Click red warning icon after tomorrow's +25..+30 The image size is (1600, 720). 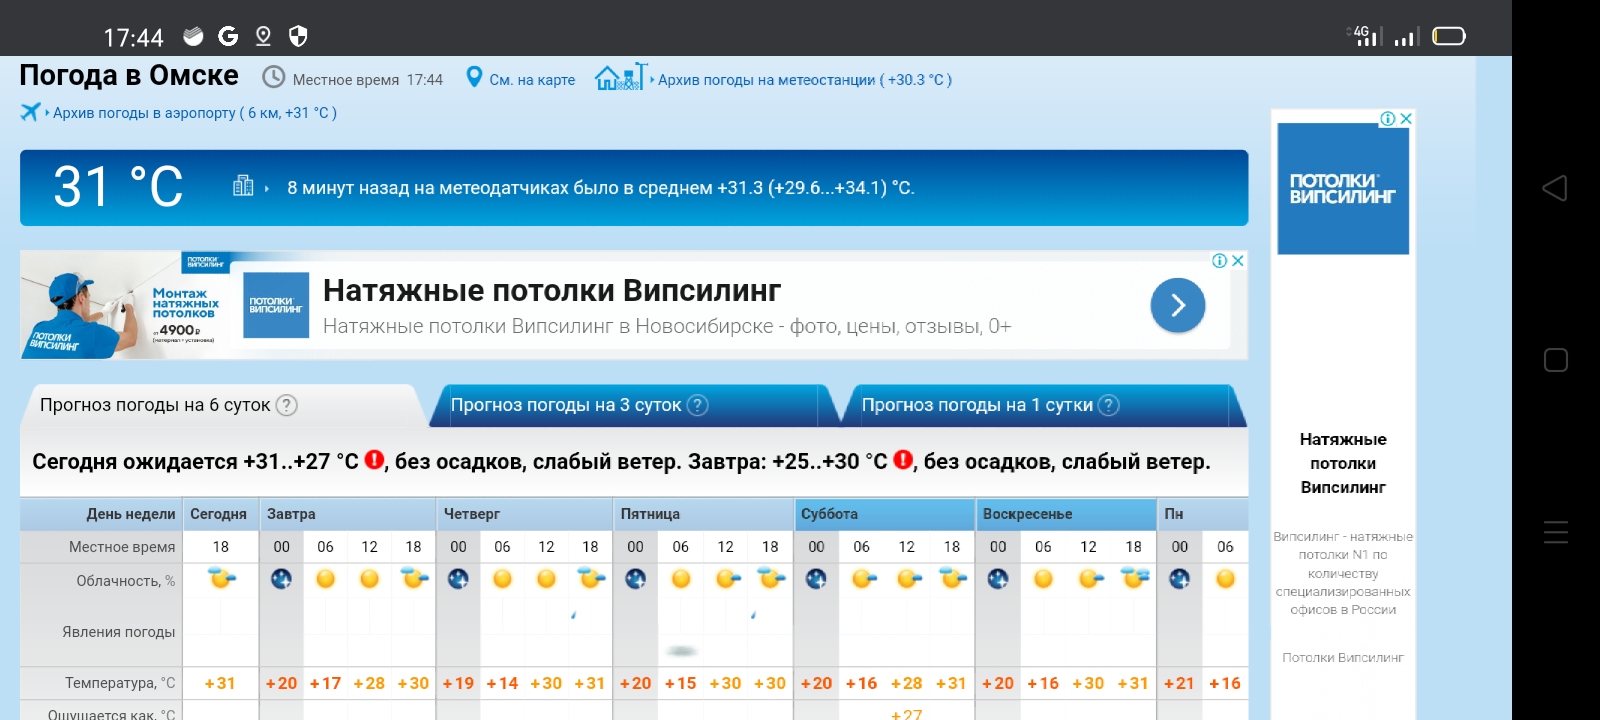tap(903, 460)
